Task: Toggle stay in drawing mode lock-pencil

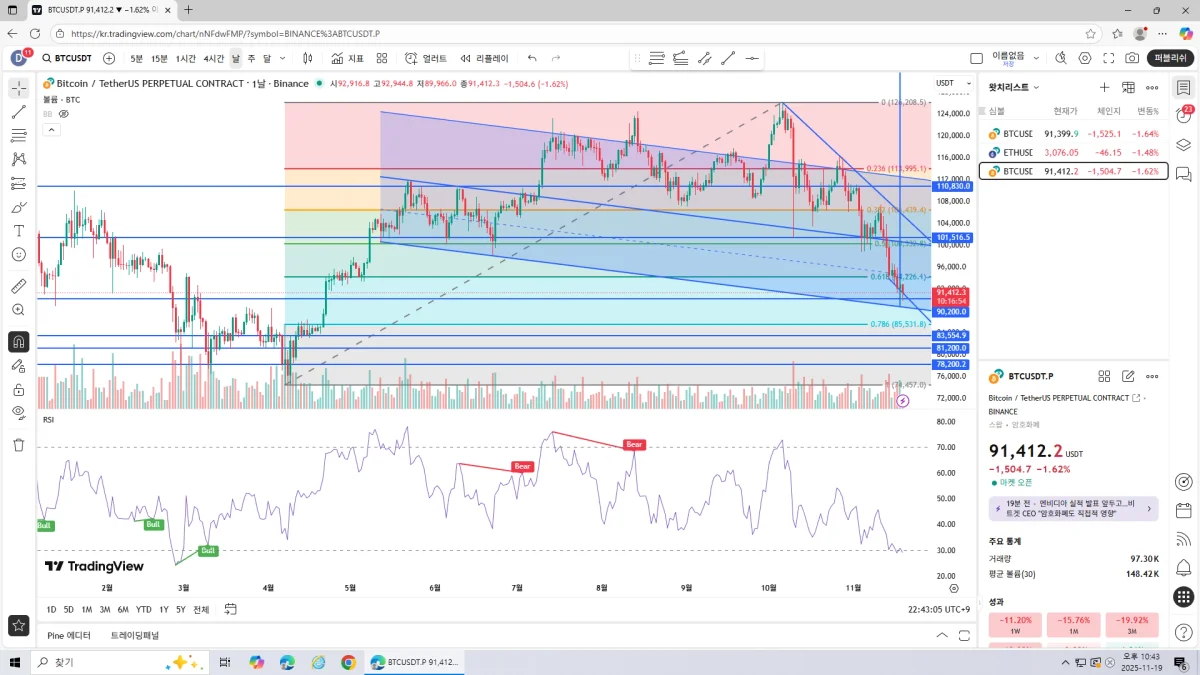Action: [18, 366]
